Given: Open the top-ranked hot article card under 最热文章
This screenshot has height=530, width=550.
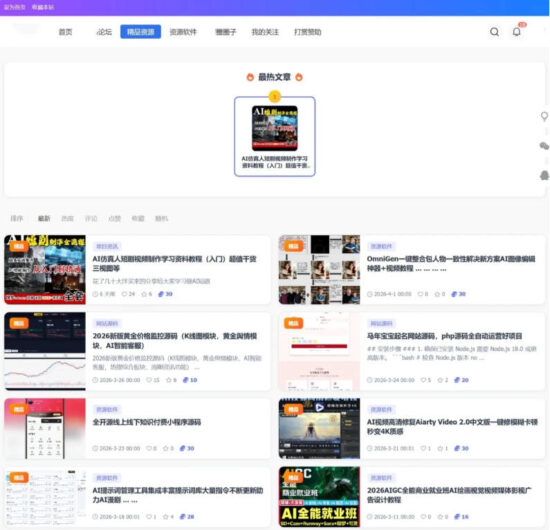Looking at the screenshot, I should [x=275, y=136].
